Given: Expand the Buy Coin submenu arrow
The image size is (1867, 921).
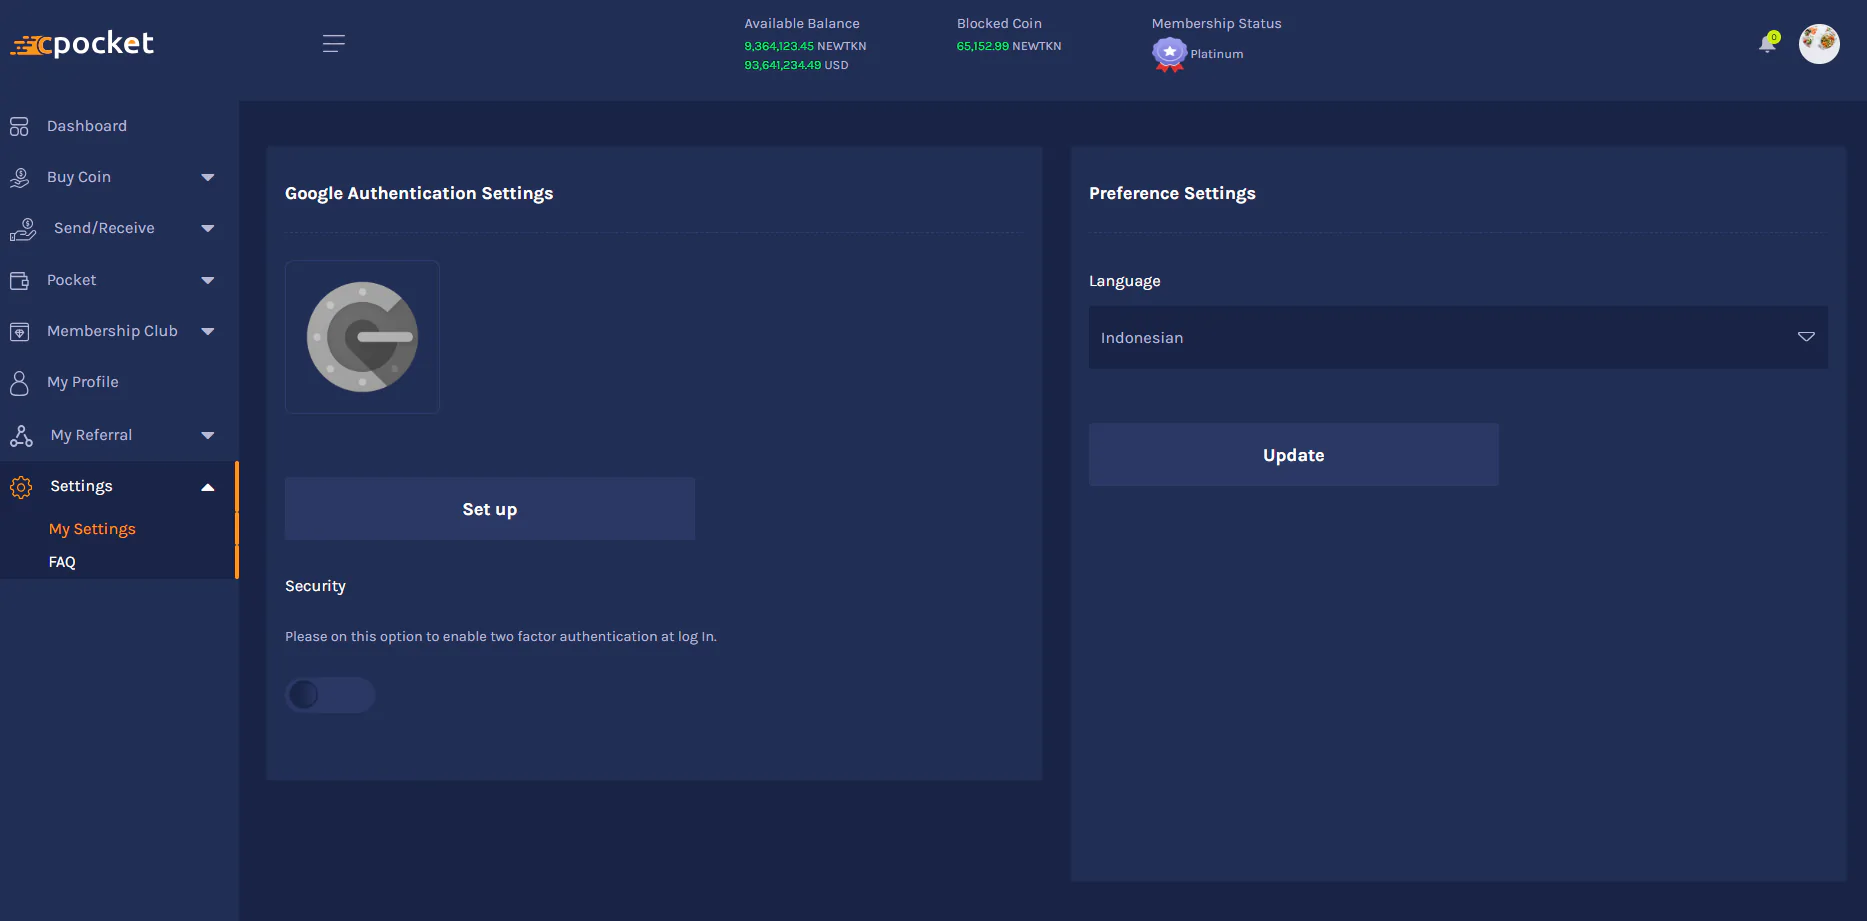Looking at the screenshot, I should [208, 178].
